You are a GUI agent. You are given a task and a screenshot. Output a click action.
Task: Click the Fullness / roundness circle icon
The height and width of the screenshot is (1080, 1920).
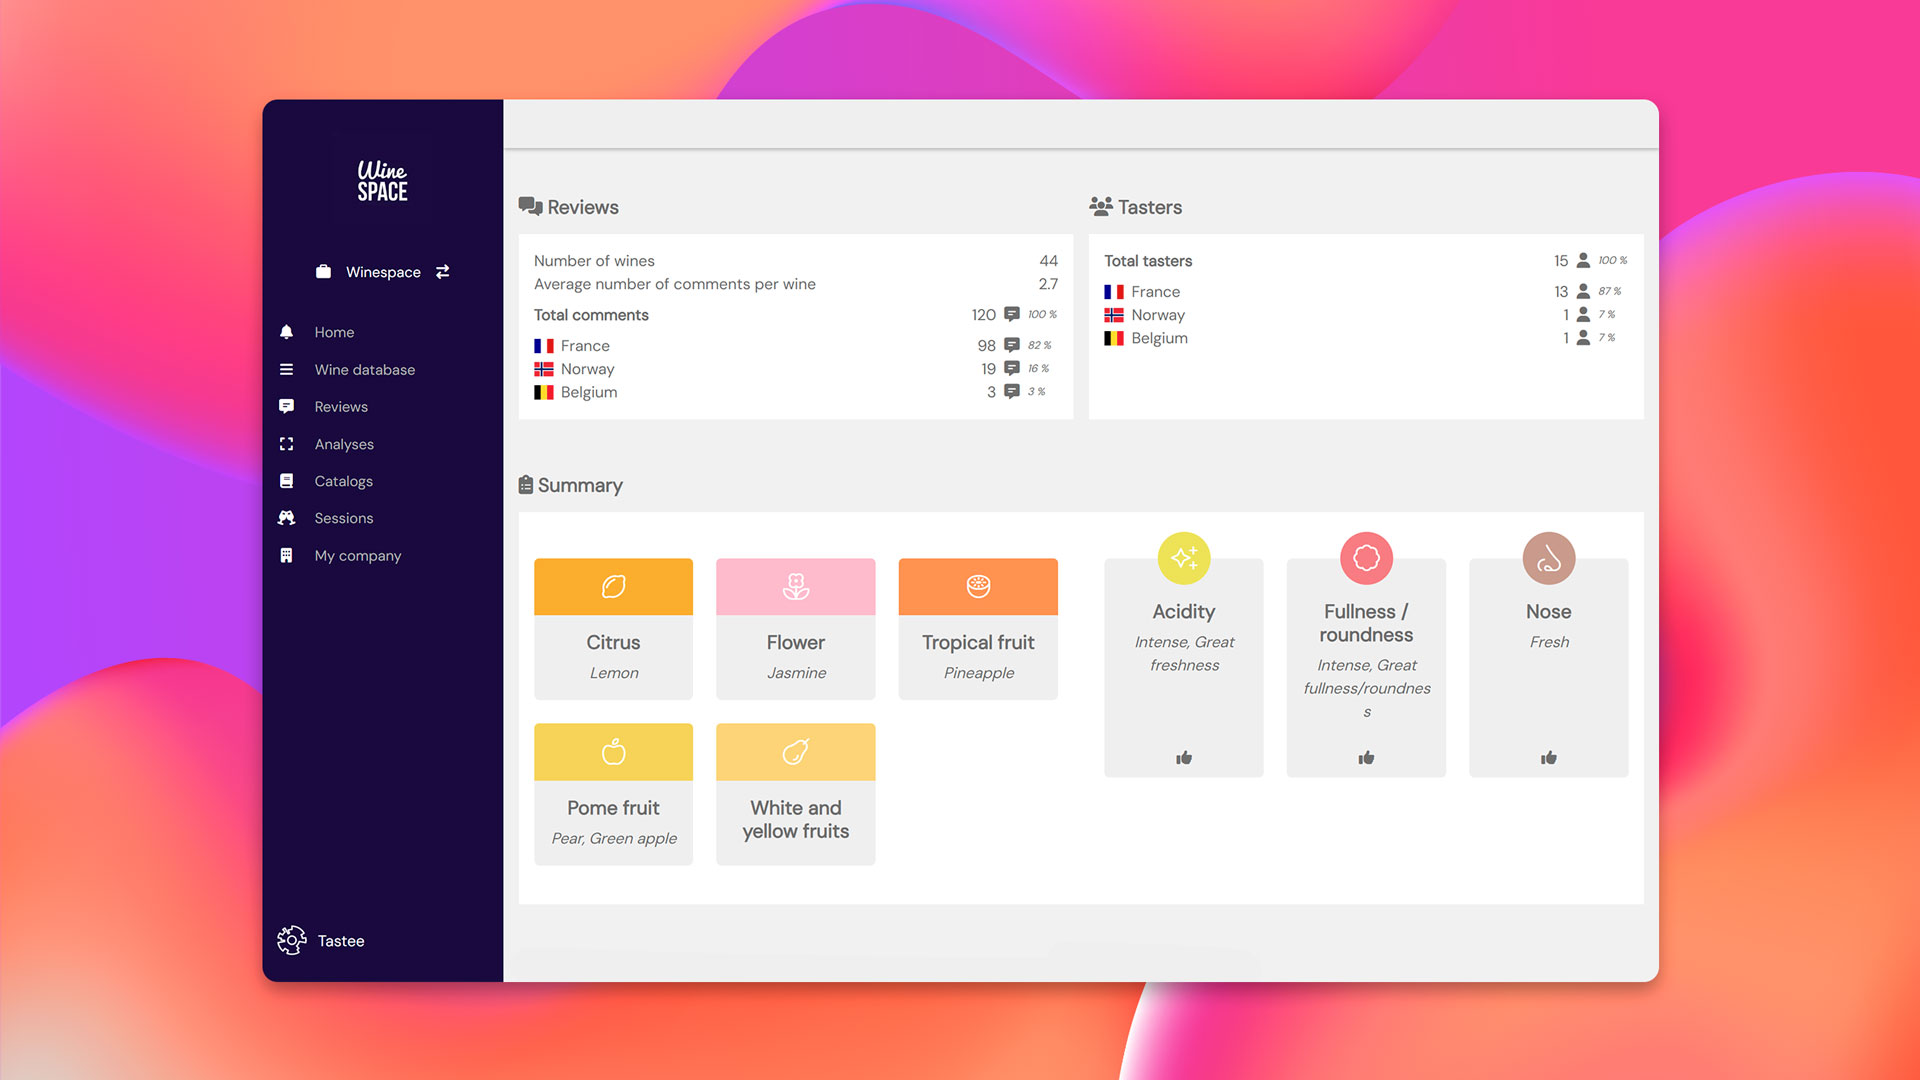[1365, 558]
